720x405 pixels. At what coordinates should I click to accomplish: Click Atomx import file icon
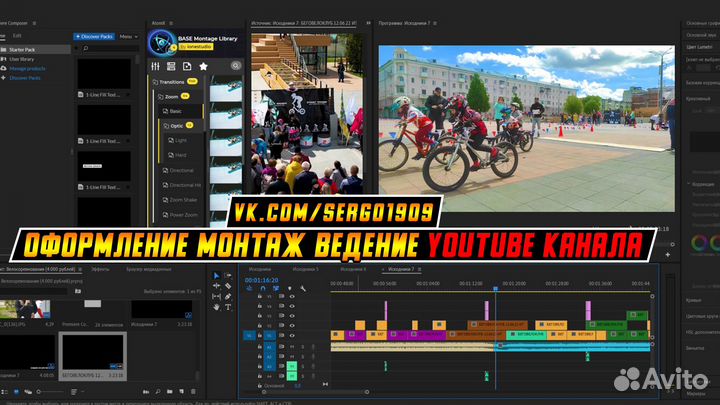pos(187,67)
